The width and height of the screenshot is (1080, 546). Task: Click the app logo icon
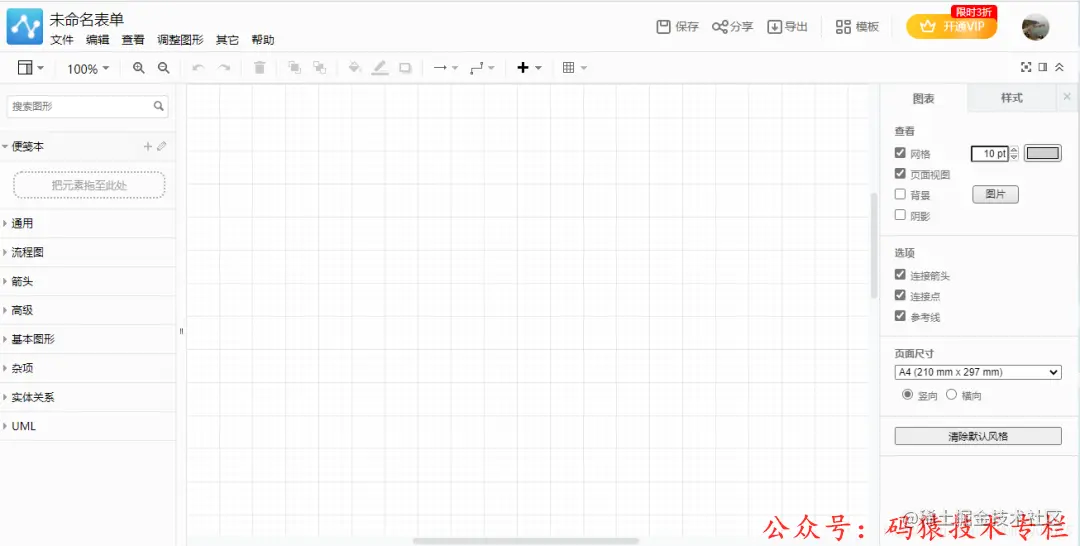(25, 27)
